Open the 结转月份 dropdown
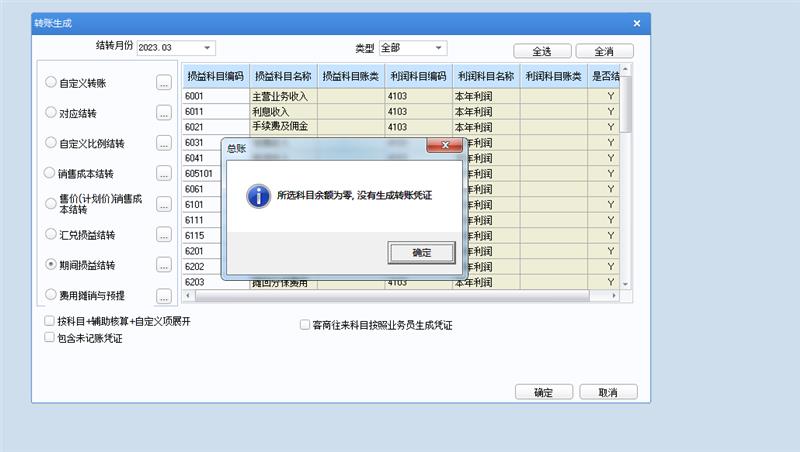This screenshot has width=800, height=452. click(207, 48)
